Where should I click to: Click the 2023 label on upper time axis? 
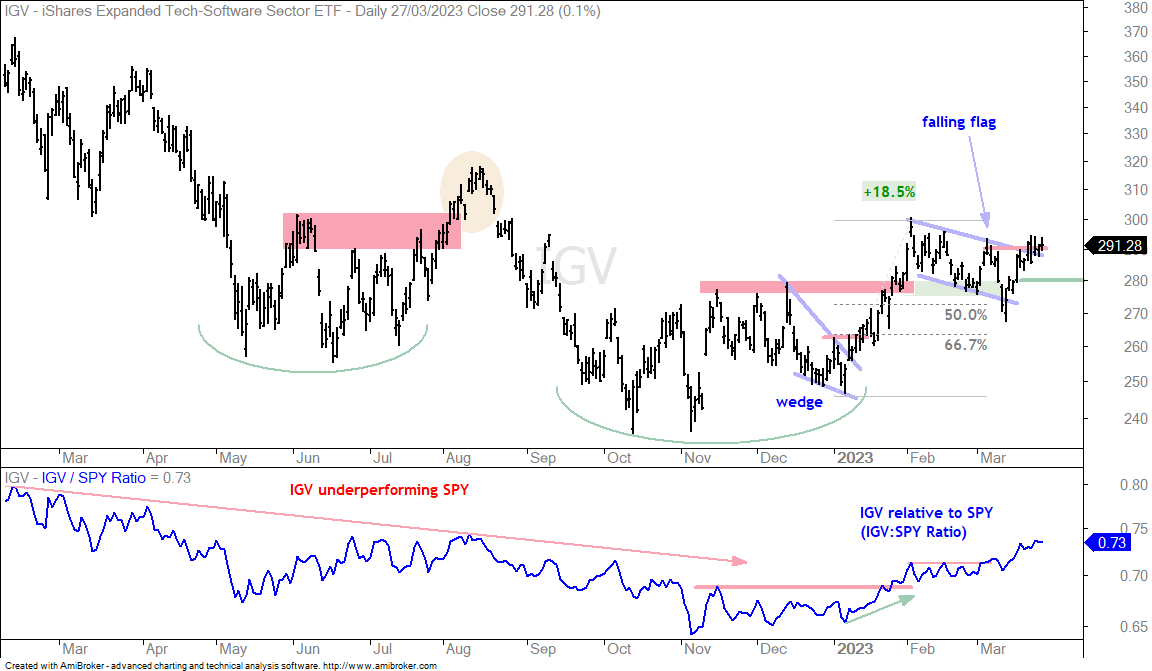pos(855,457)
